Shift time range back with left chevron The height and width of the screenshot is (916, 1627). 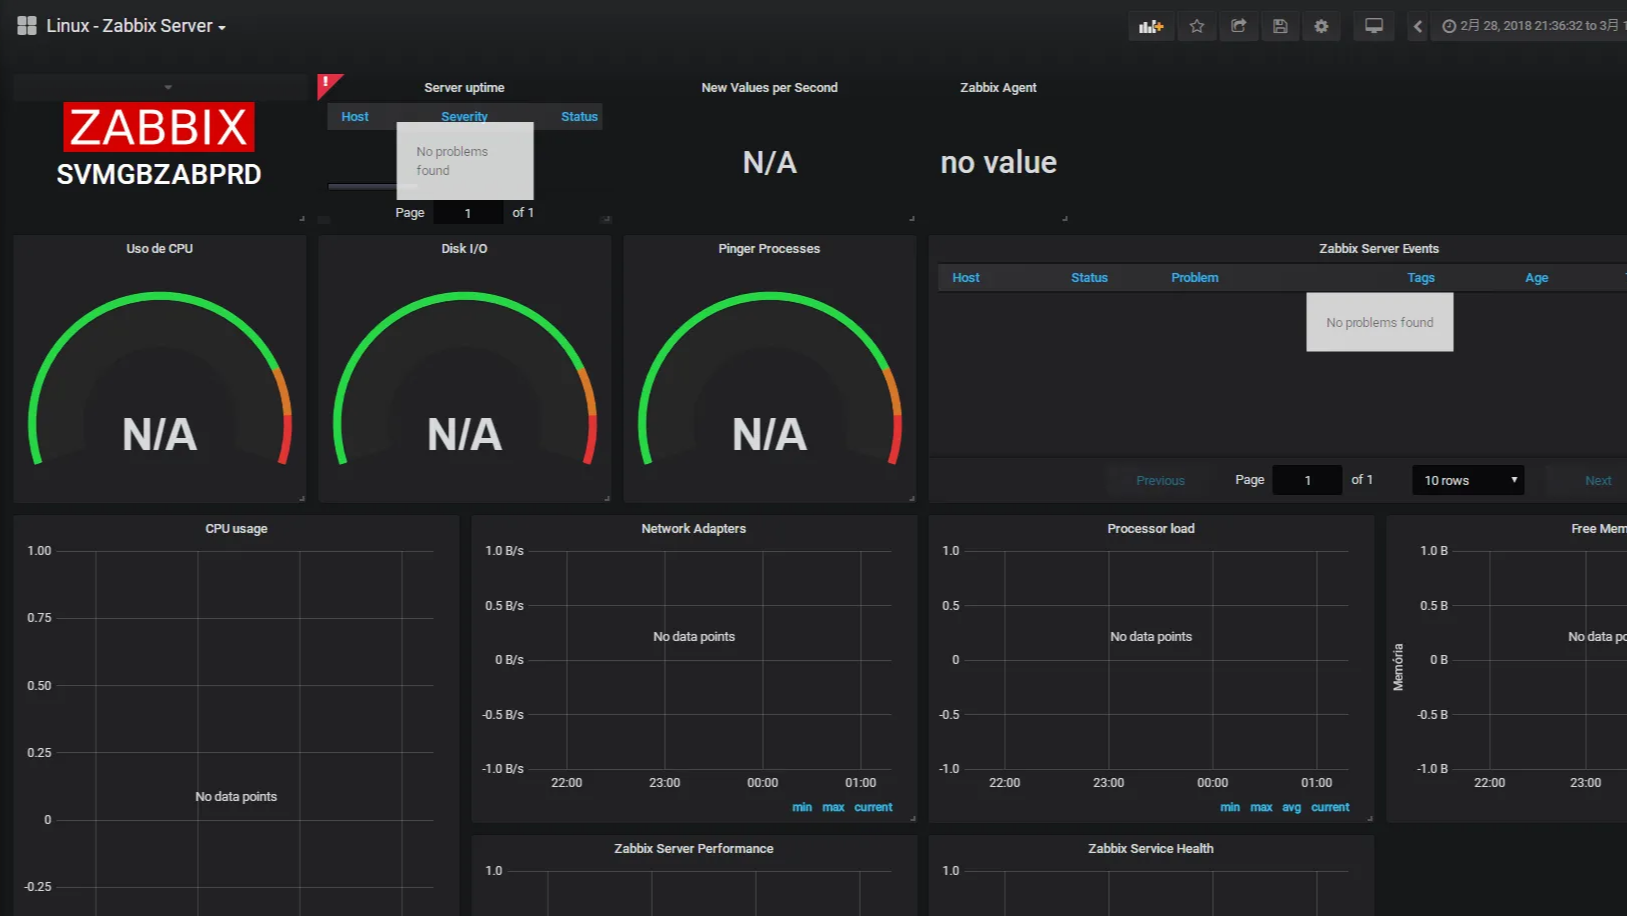pos(1417,26)
